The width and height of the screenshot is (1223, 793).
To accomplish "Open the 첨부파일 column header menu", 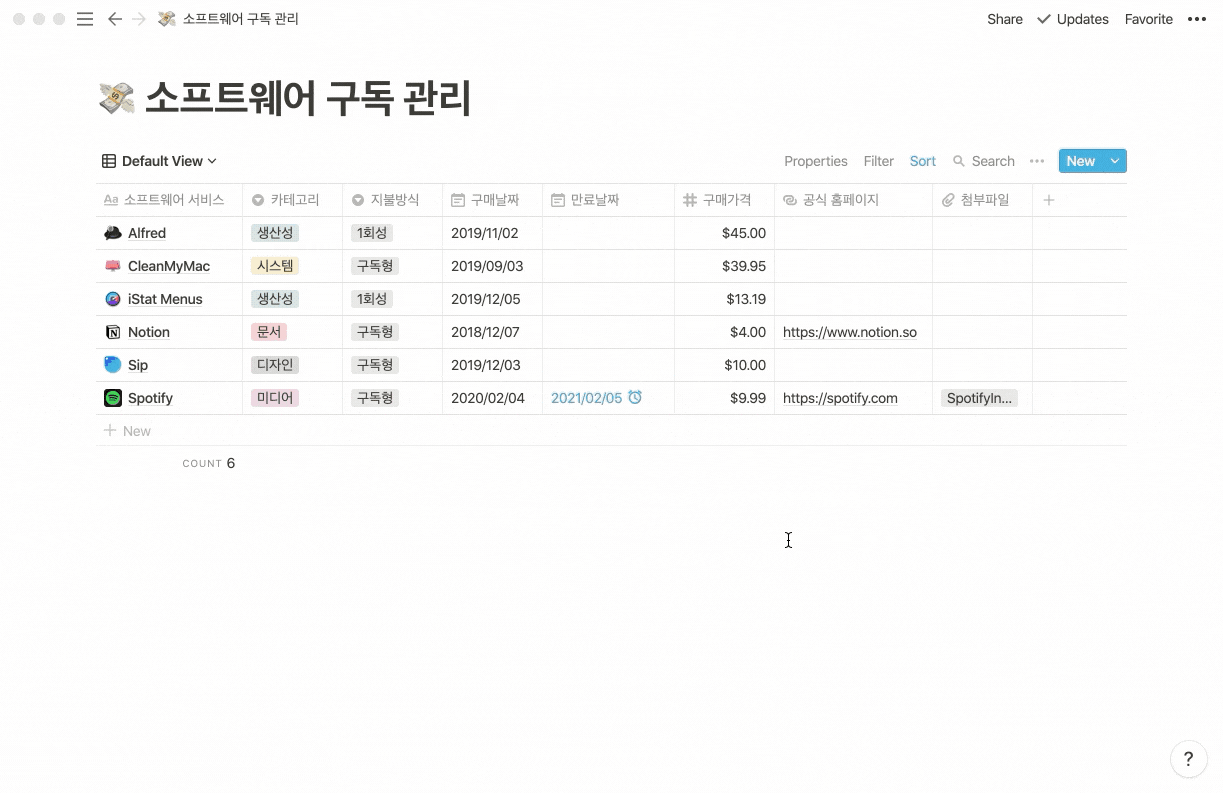I will tap(983, 200).
